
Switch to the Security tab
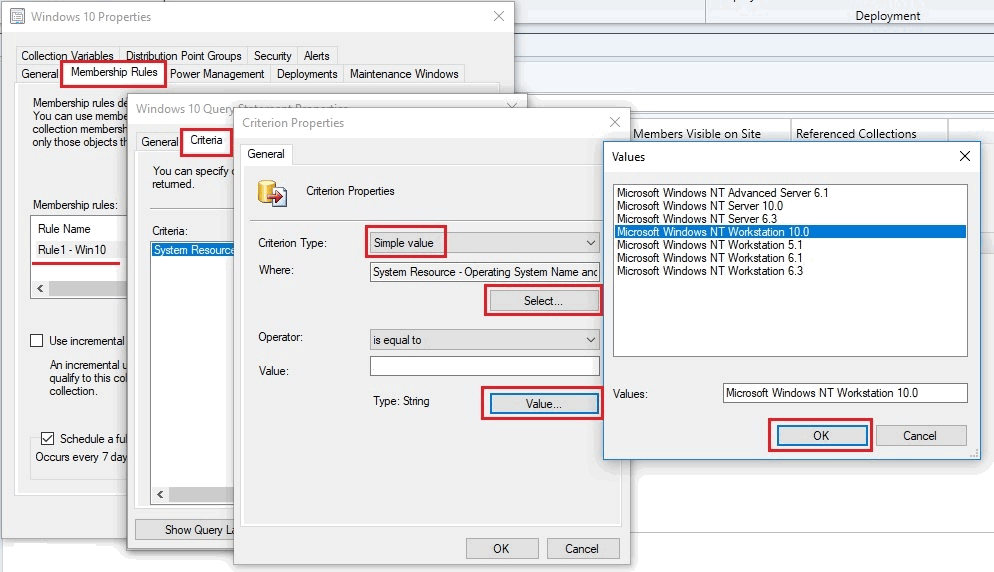tap(273, 56)
